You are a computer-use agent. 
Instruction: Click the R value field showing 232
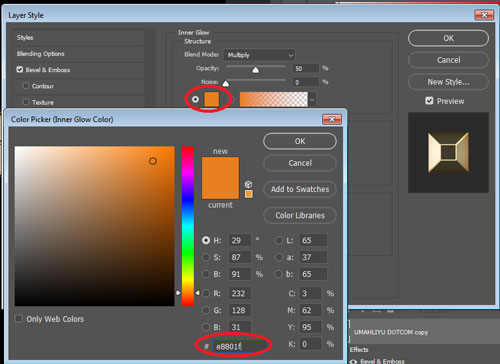(240, 293)
